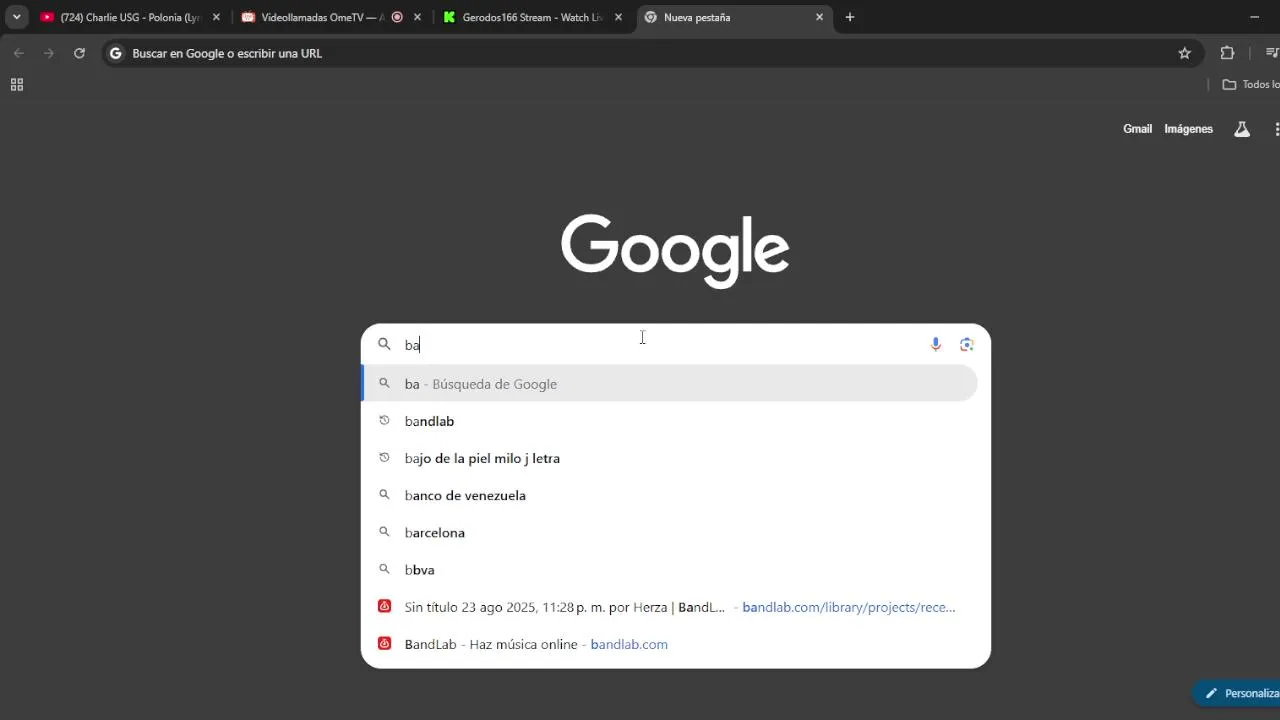Screen dimensions: 1280x720
Task: Select the Nueva pestaña tab
Action: pyautogui.click(x=734, y=17)
